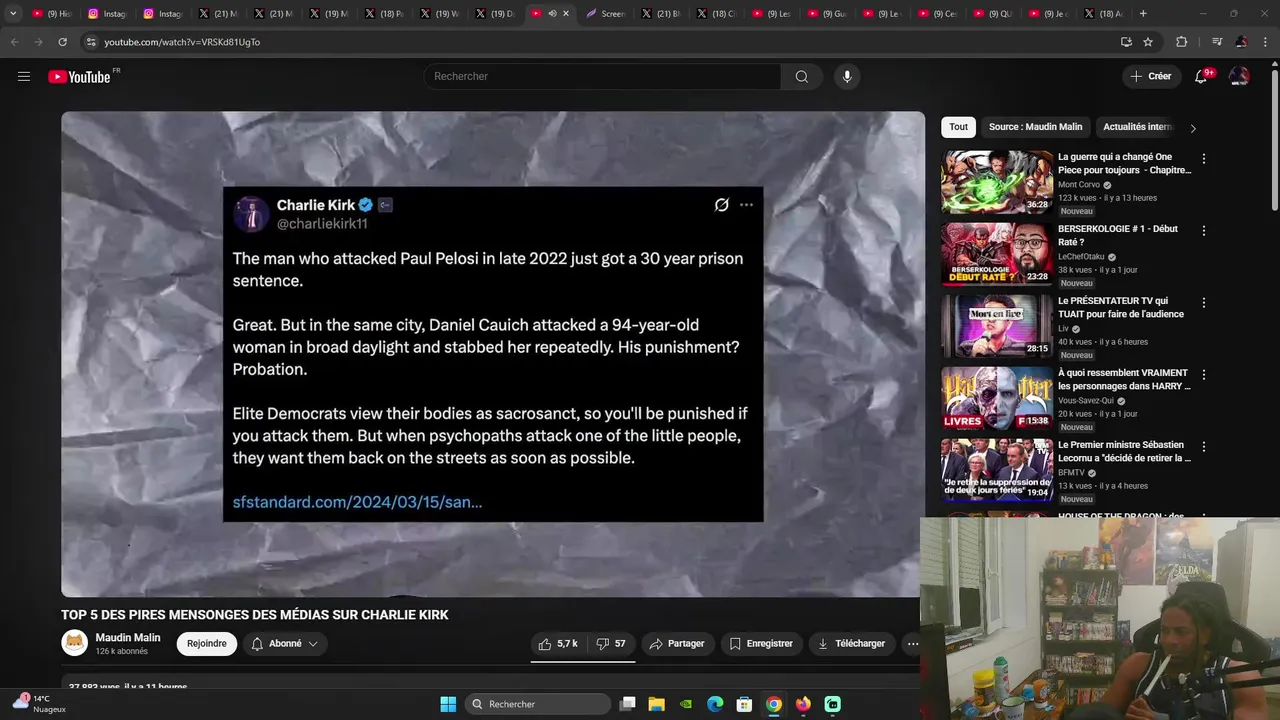The height and width of the screenshot is (720, 1280).
Task: Click Le PRÉSENTATEUR TV video title
Action: pyautogui.click(x=1121, y=307)
